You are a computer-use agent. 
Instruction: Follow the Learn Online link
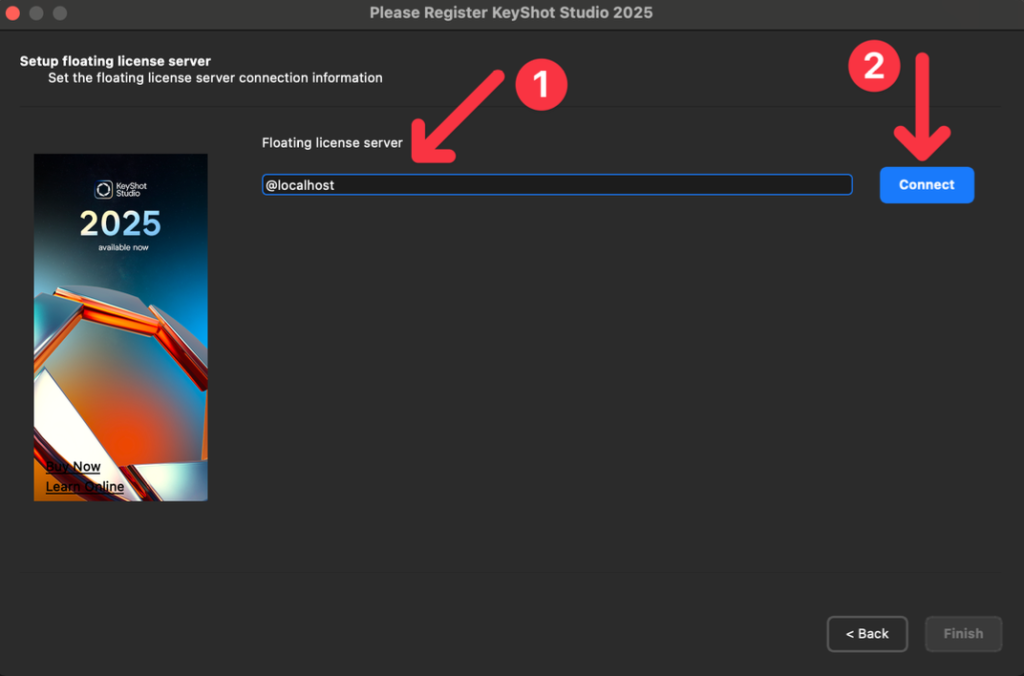84,486
